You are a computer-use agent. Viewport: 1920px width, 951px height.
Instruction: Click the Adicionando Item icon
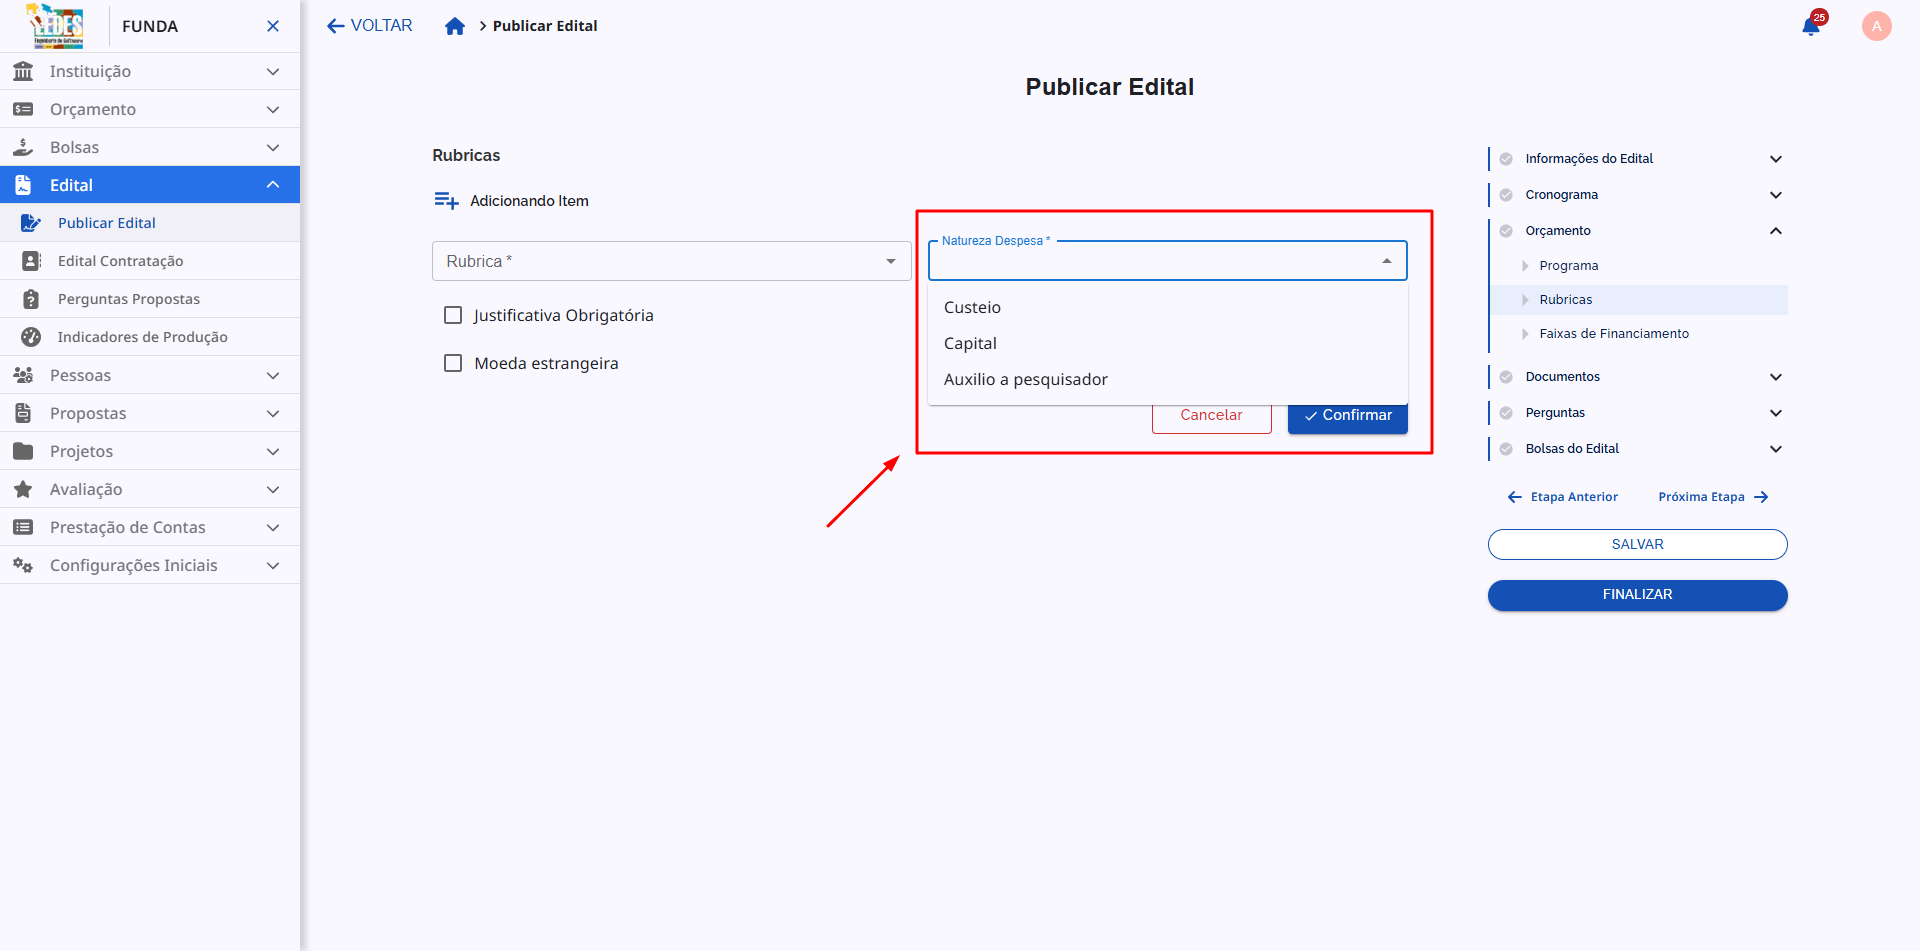pos(446,200)
